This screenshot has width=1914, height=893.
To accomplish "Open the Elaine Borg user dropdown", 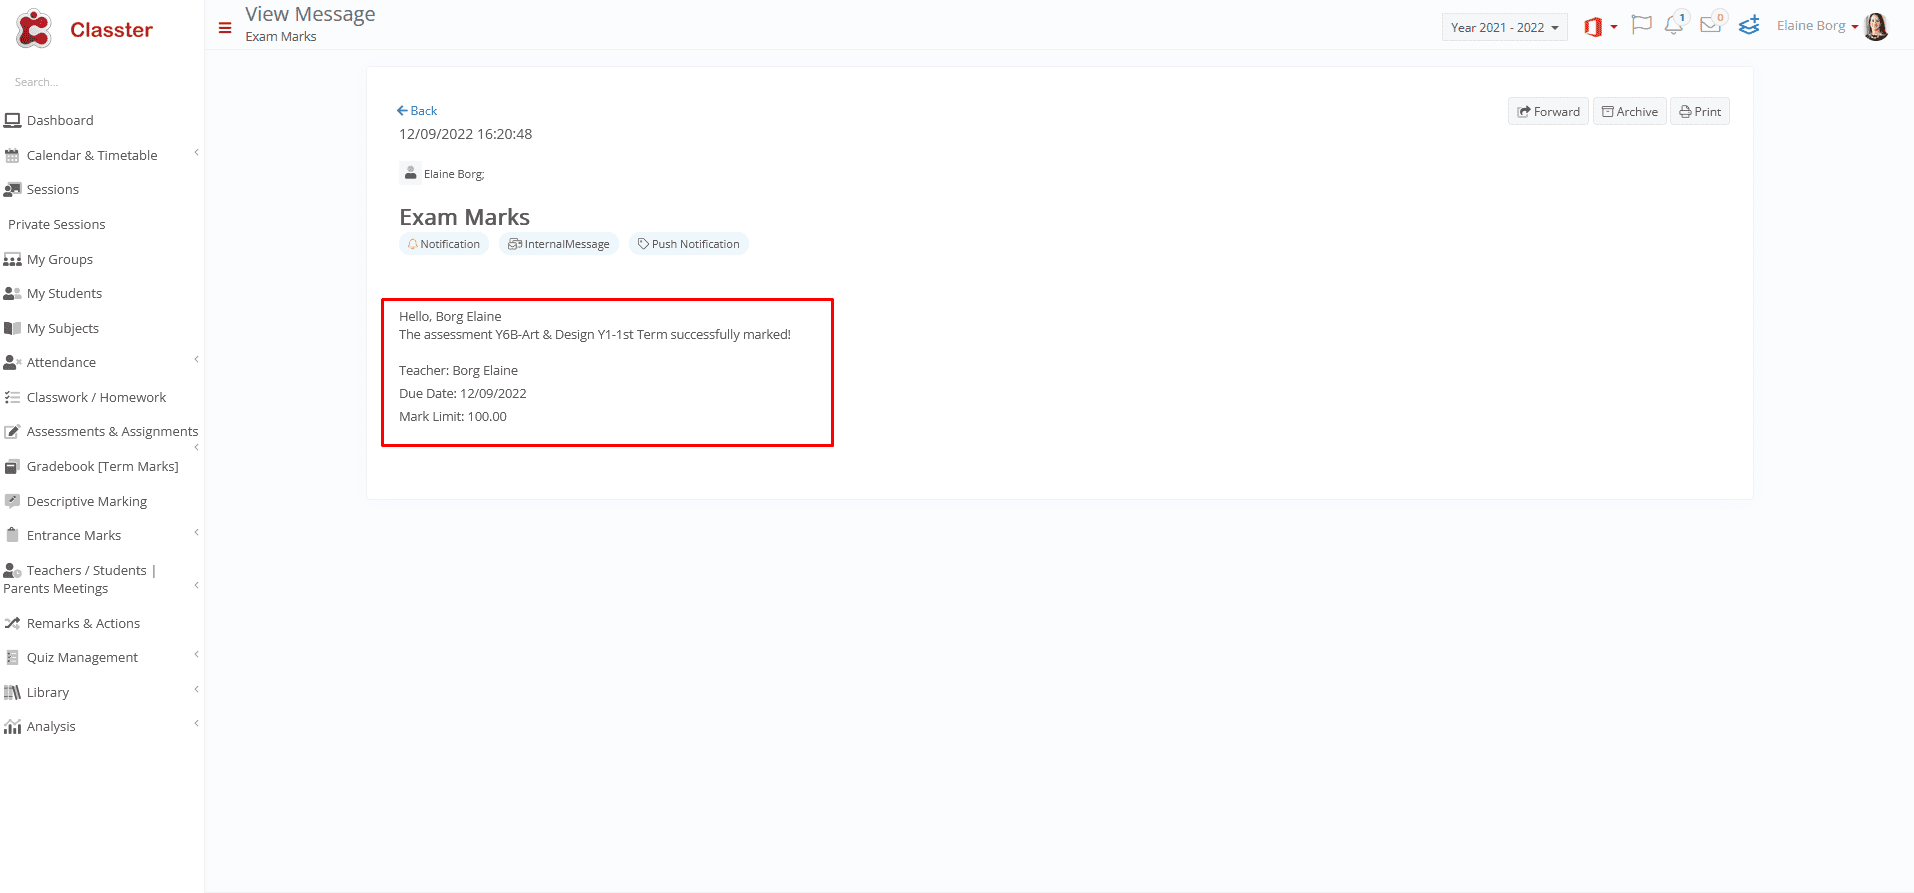I will tap(1817, 26).
